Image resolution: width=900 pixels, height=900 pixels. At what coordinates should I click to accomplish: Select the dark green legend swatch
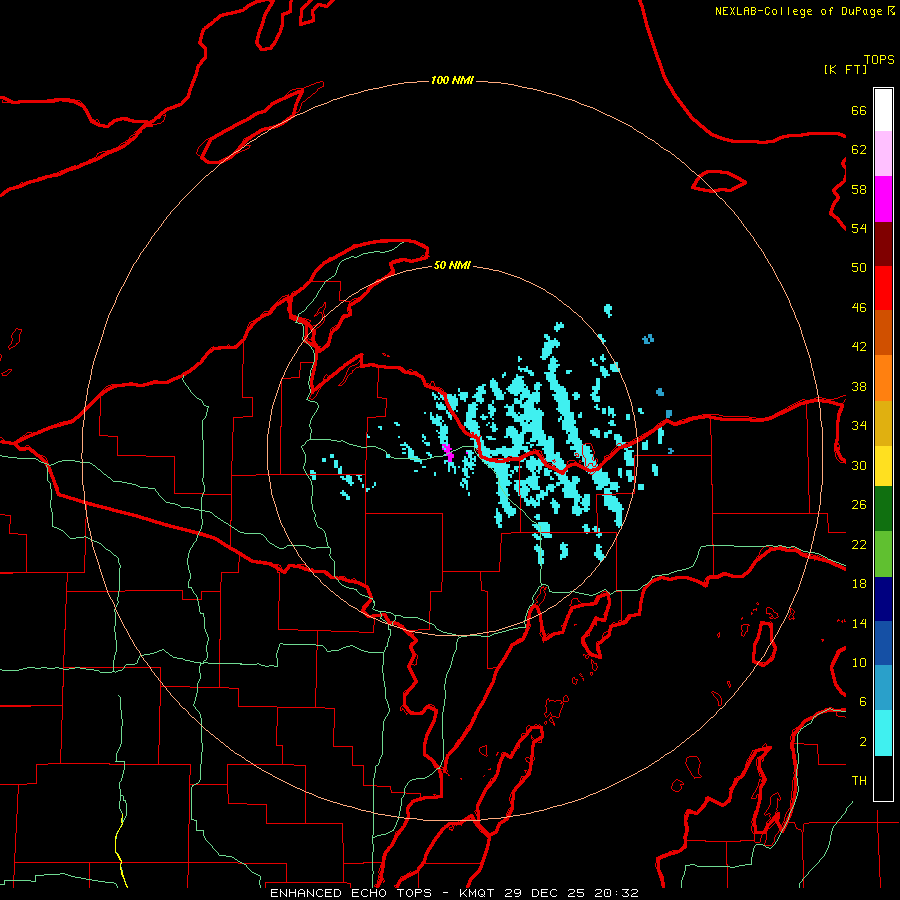pos(883,509)
